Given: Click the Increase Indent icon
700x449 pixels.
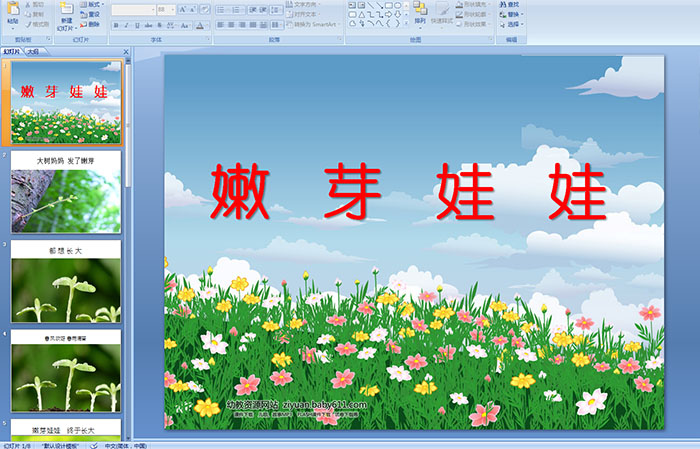Looking at the screenshot, I should (263, 10).
